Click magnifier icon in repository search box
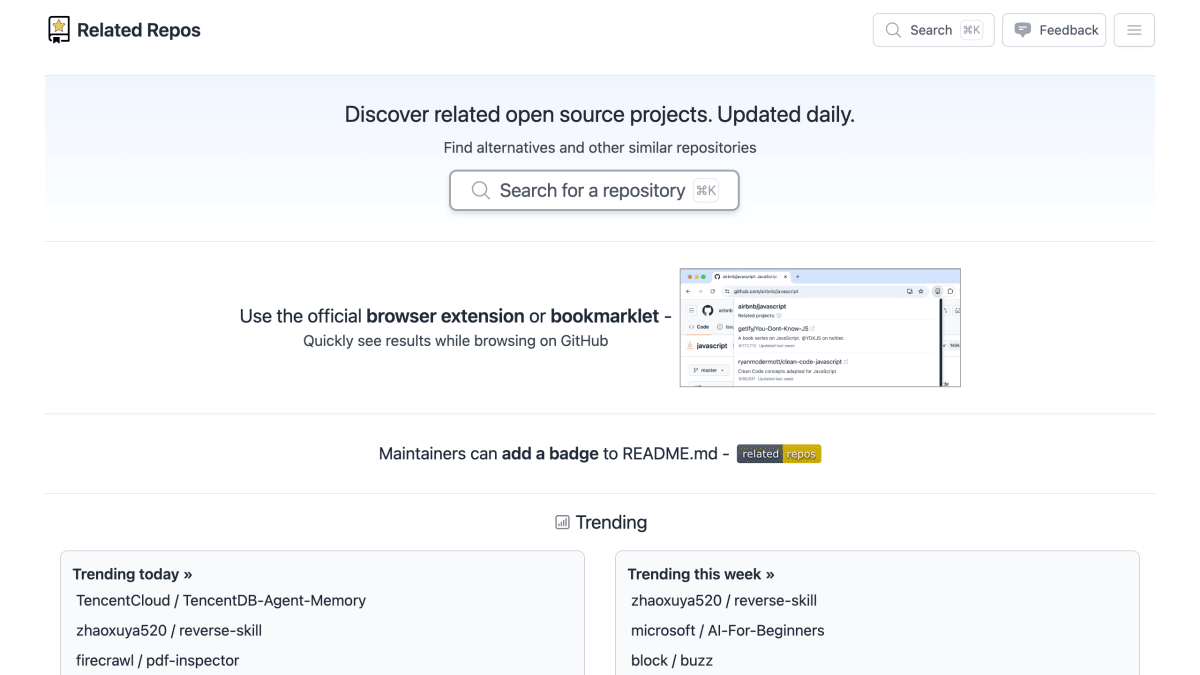The width and height of the screenshot is (1200, 675). 481,190
